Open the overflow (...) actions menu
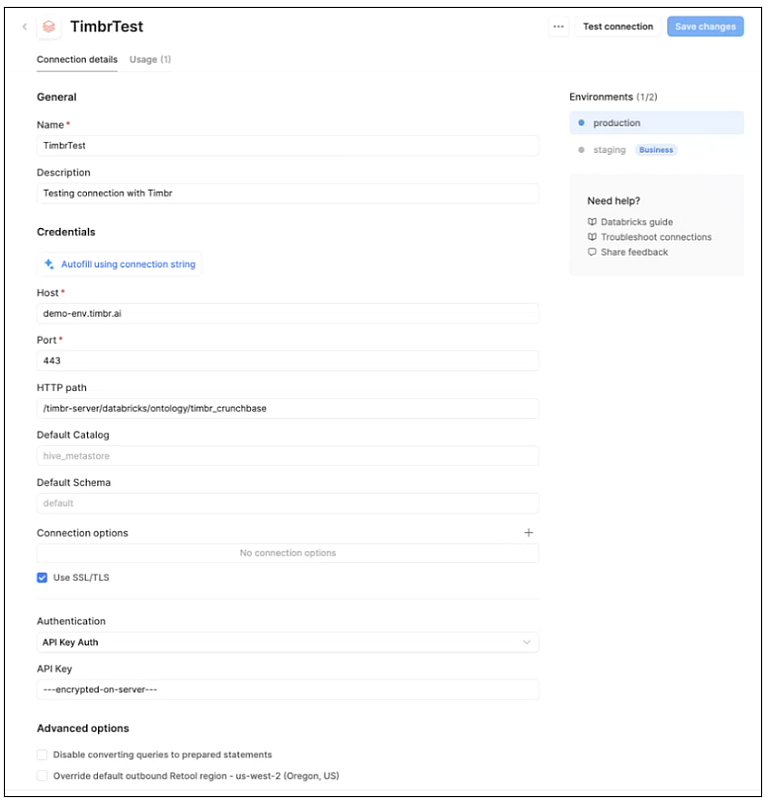 coord(559,27)
